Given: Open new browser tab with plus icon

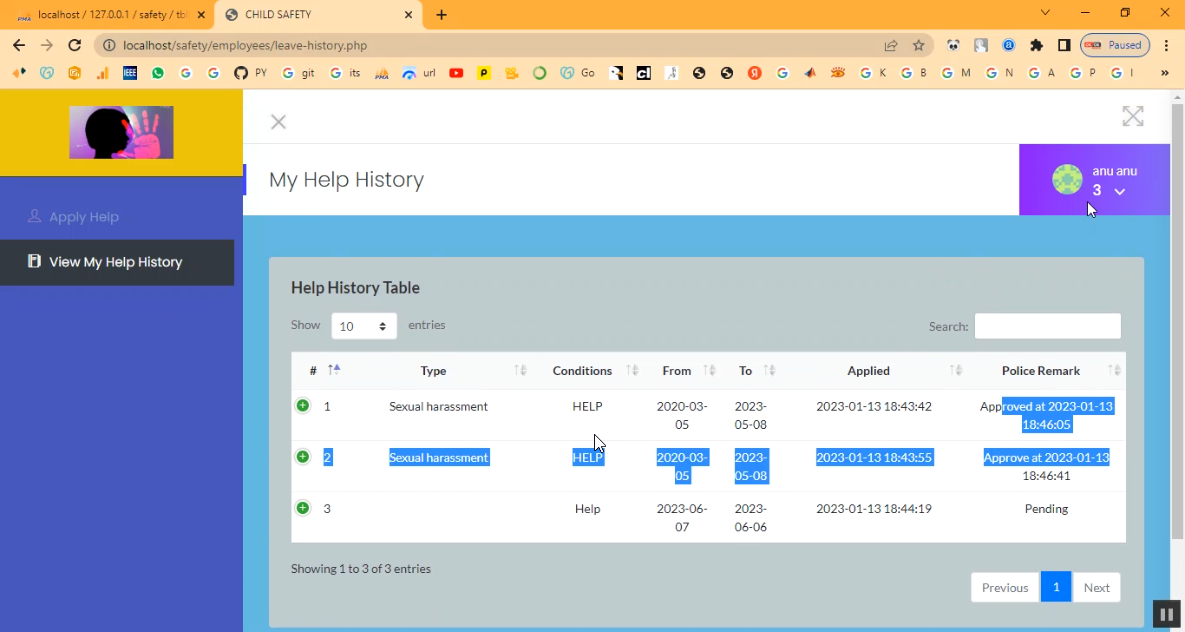Looking at the screenshot, I should [x=442, y=15].
